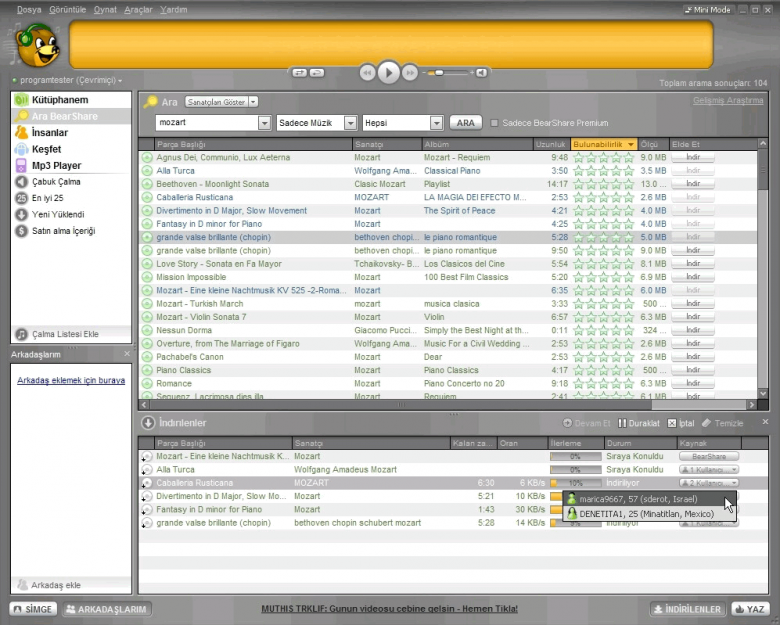Screen dimensions: 780x625
Task: Click the İndirilenler downloads header icon
Action: [148, 423]
